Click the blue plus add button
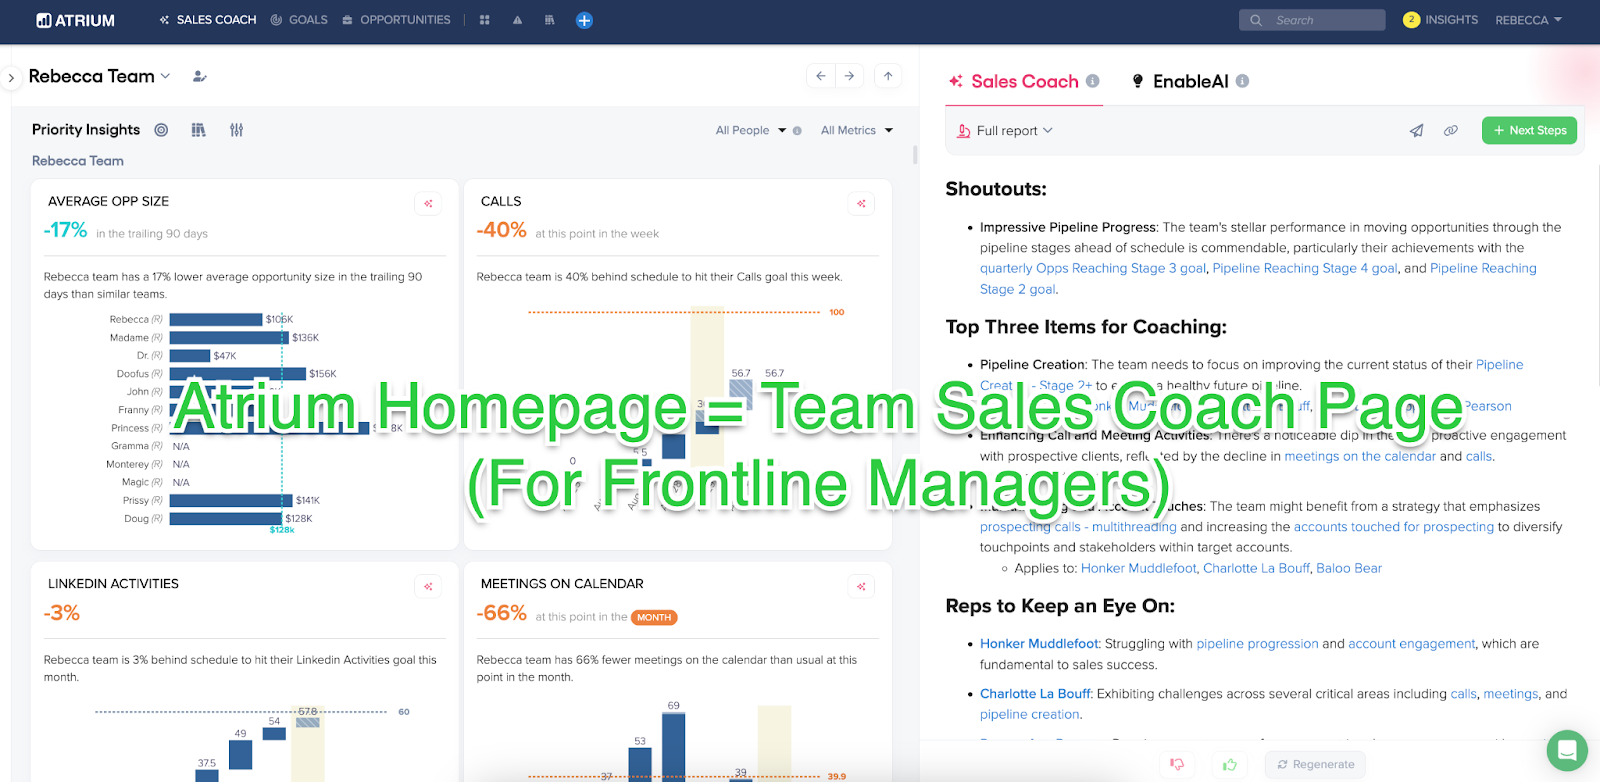 coord(585,20)
